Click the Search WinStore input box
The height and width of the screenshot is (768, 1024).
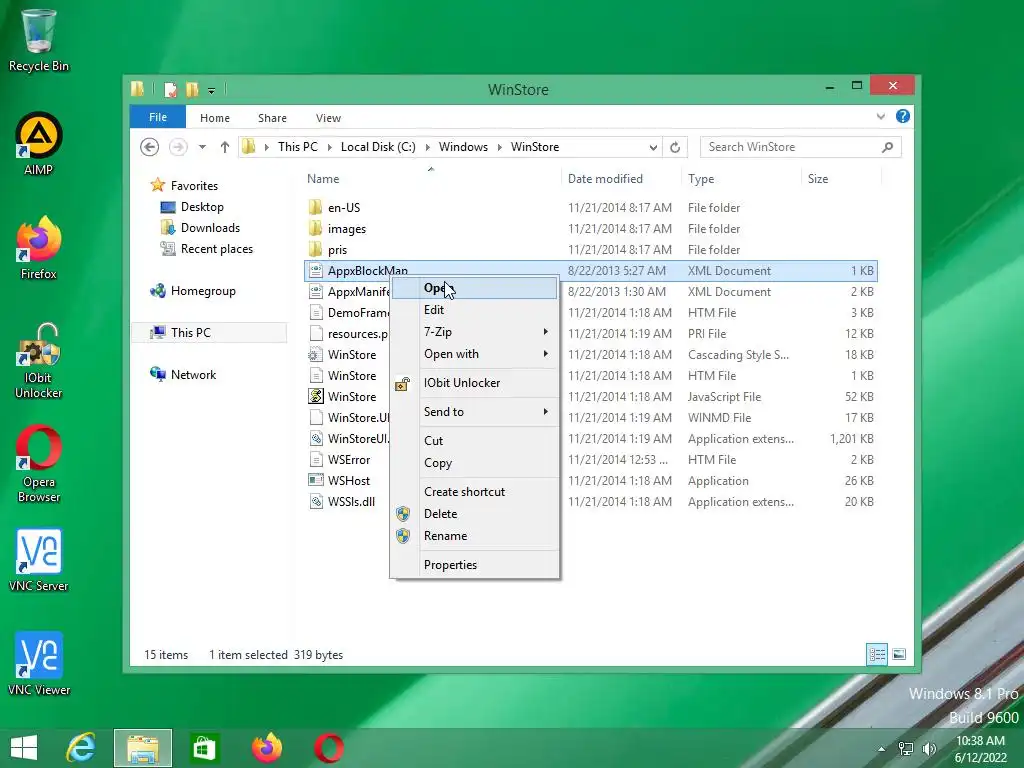[790, 147]
